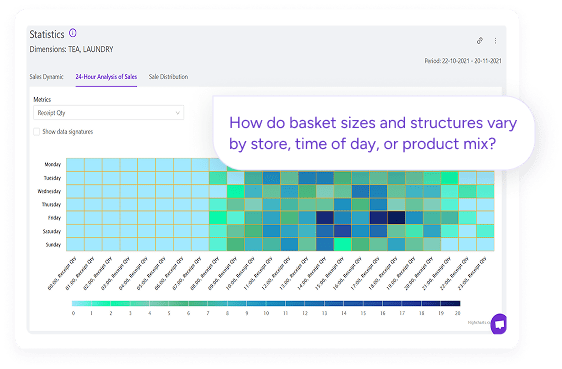Click the Highcharts credit link

[x=479, y=323]
